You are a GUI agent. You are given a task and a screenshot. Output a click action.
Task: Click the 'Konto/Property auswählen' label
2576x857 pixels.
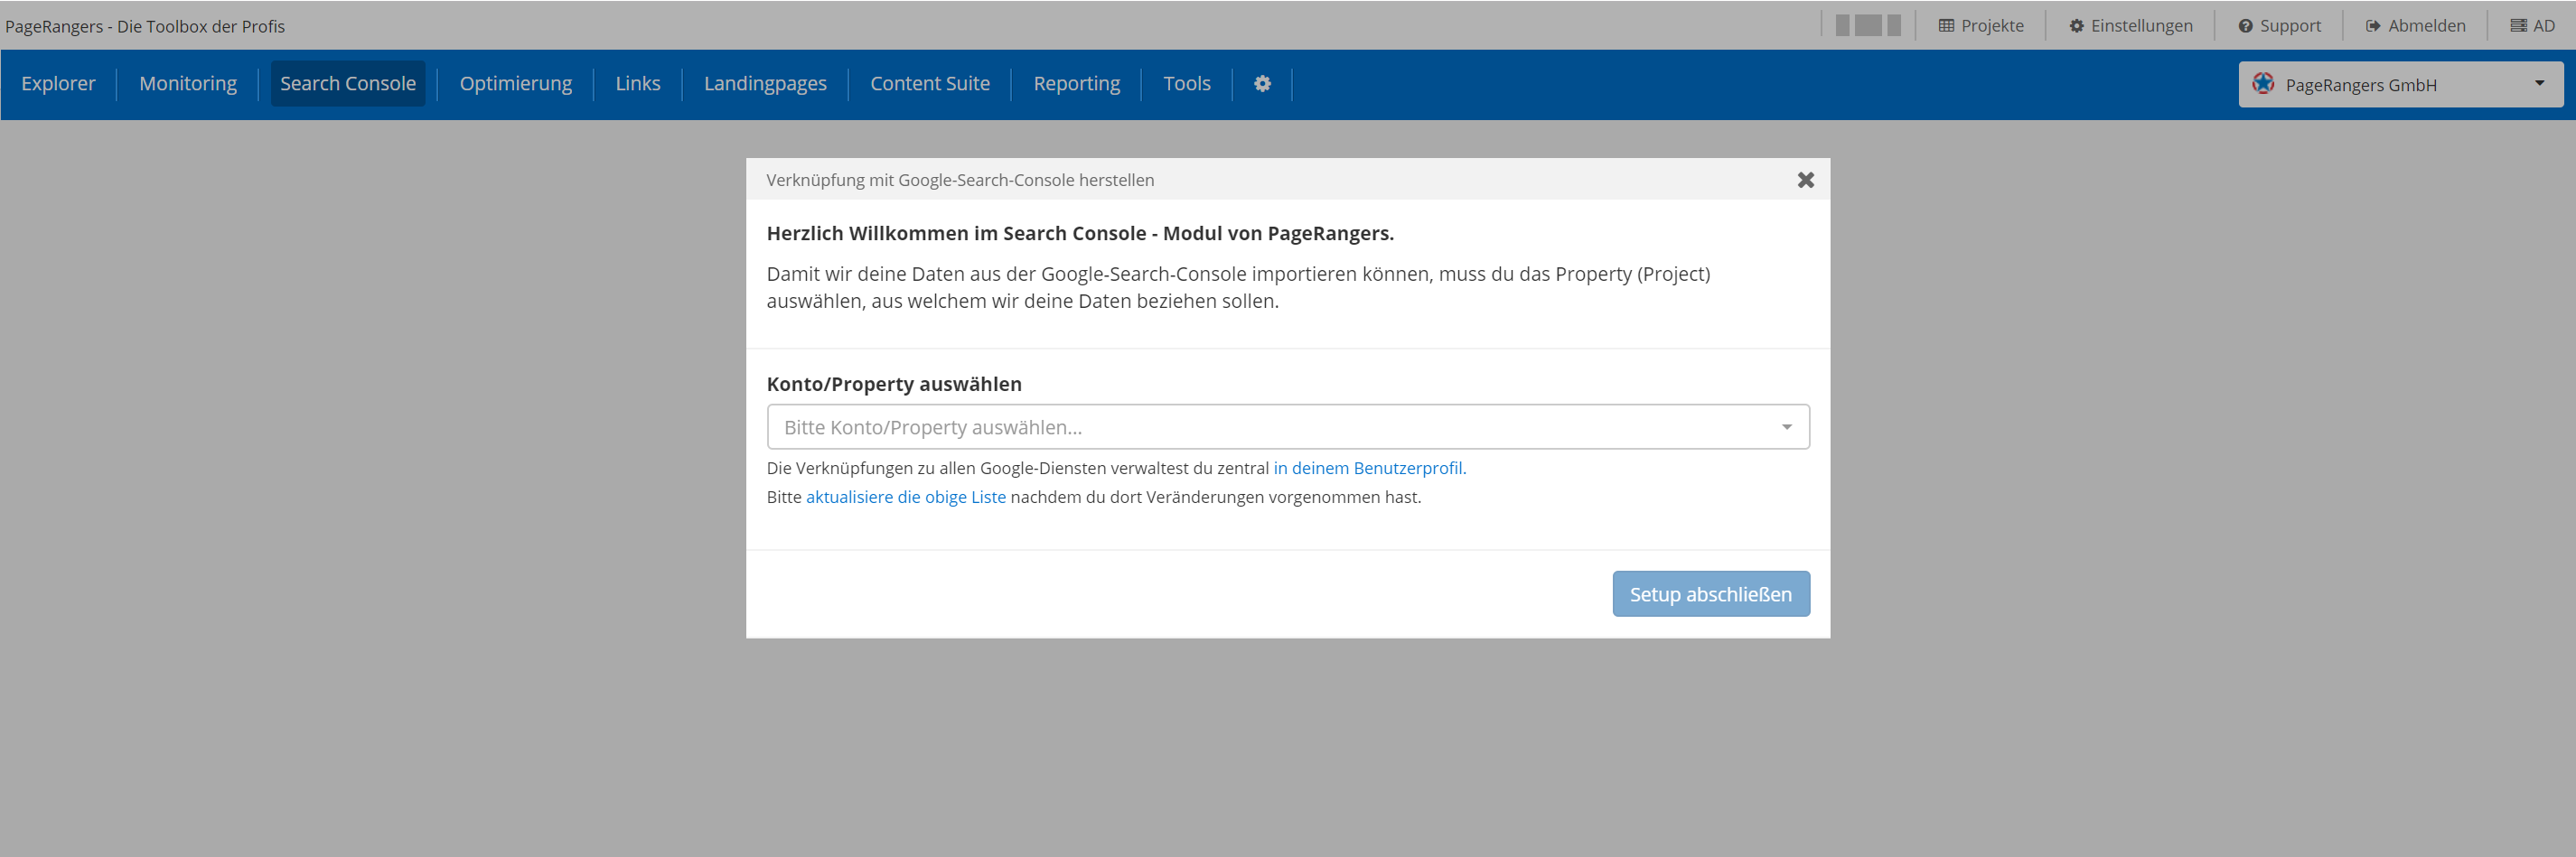click(894, 384)
